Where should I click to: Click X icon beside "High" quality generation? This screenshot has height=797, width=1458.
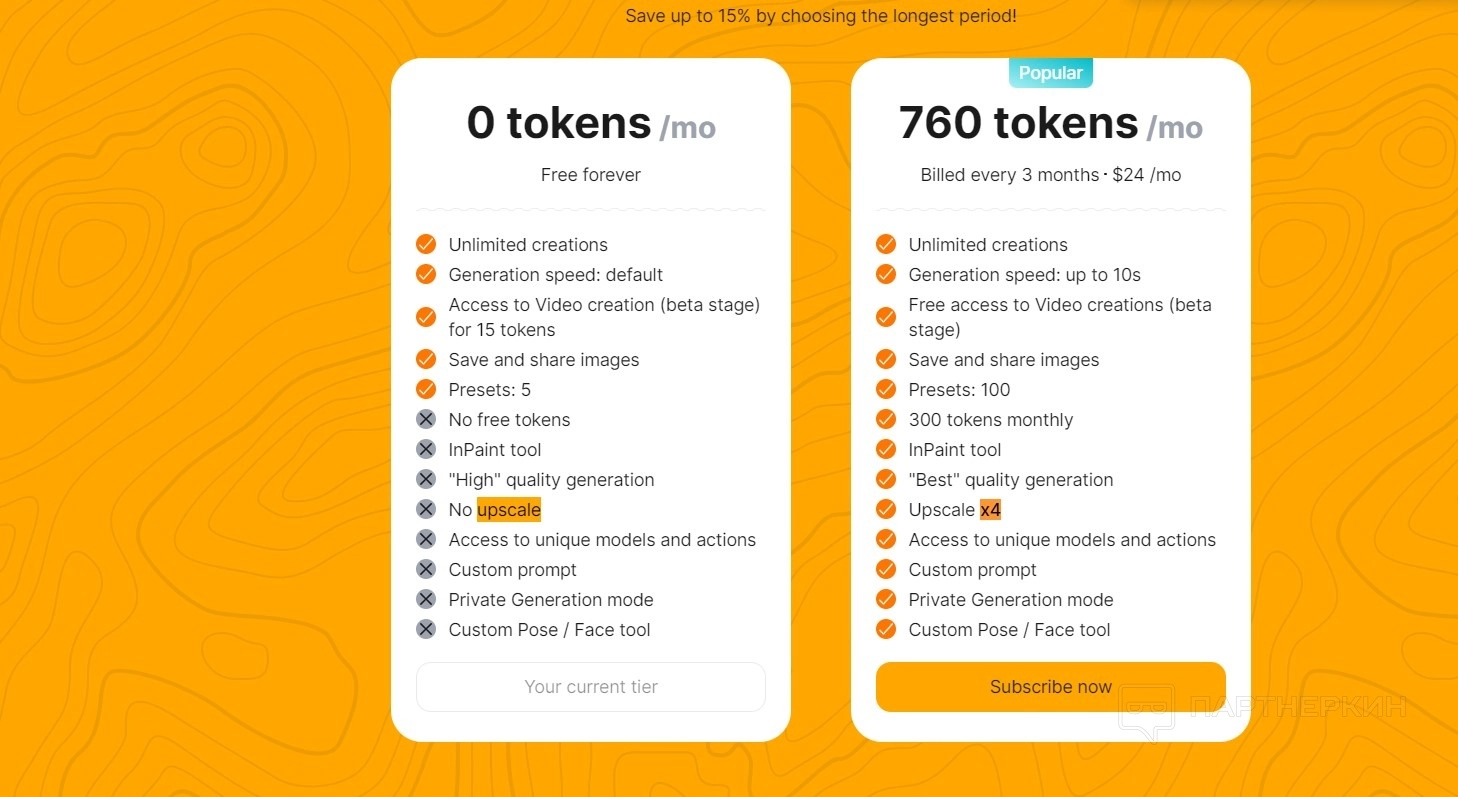coord(426,479)
